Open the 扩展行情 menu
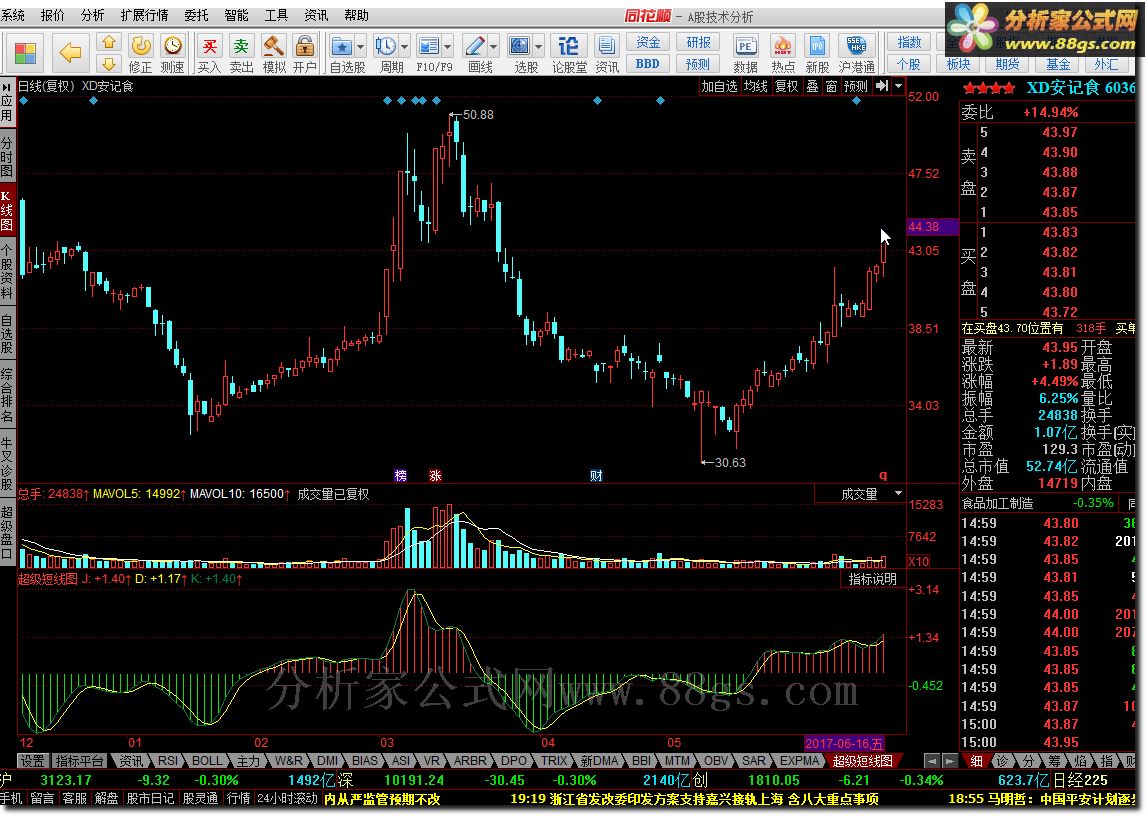This screenshot has height=816, width=1147. point(144,15)
